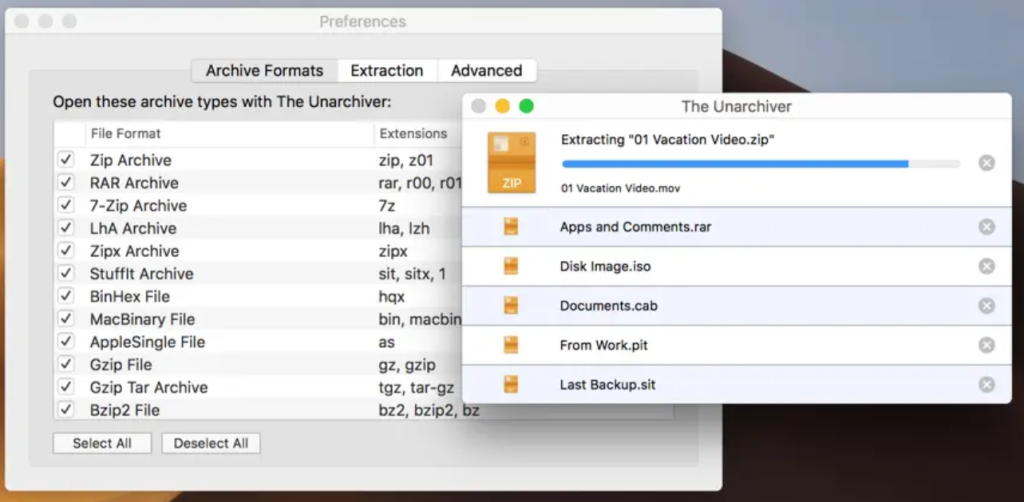Viewport: 1024px width, 502px height.
Task: Click the "bz2, bzip2, bz" extensions cell
Action: pyautogui.click(x=428, y=410)
